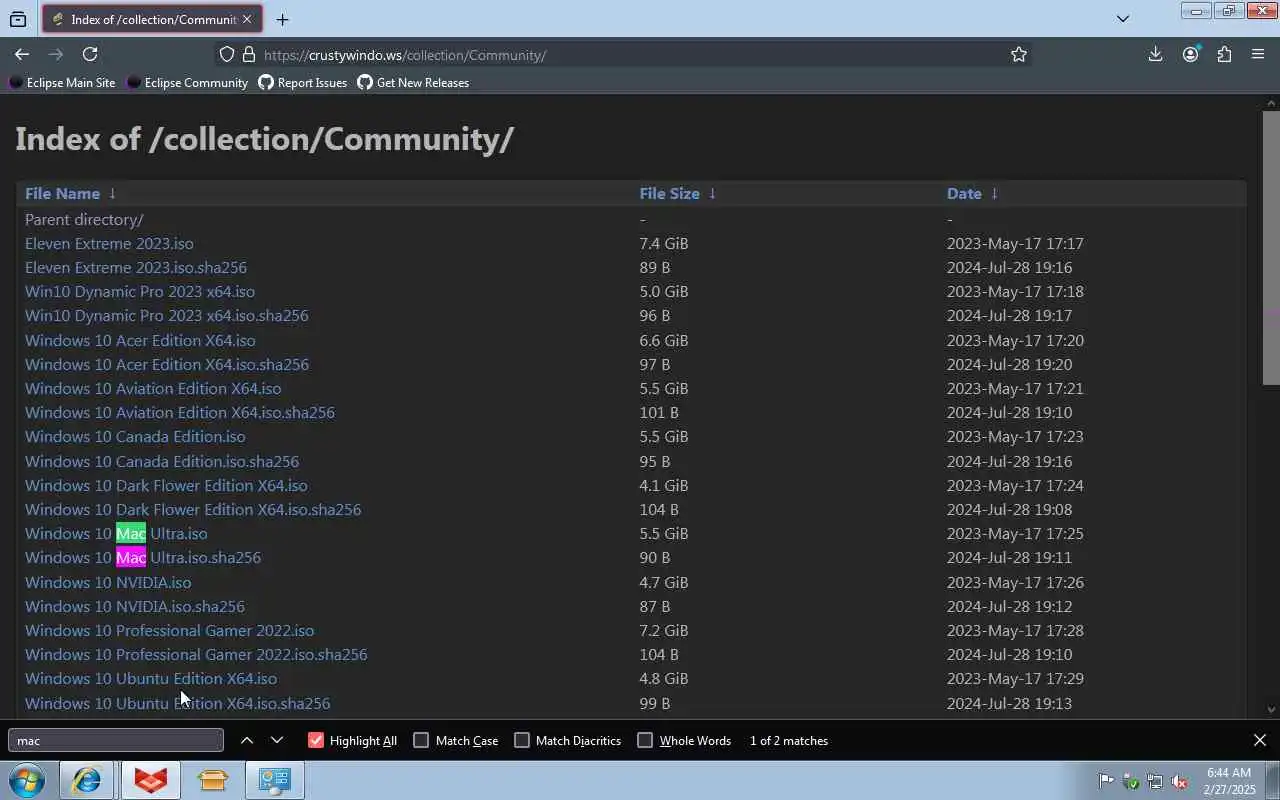This screenshot has width=1280, height=800.
Task: Sort listing by File Name
Action: tap(62, 193)
